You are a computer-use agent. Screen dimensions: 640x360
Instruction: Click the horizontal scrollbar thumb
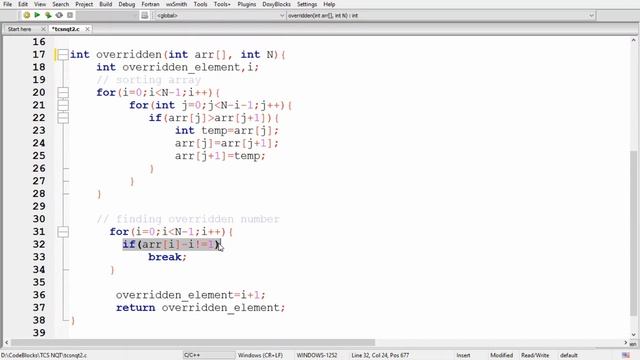193,343
